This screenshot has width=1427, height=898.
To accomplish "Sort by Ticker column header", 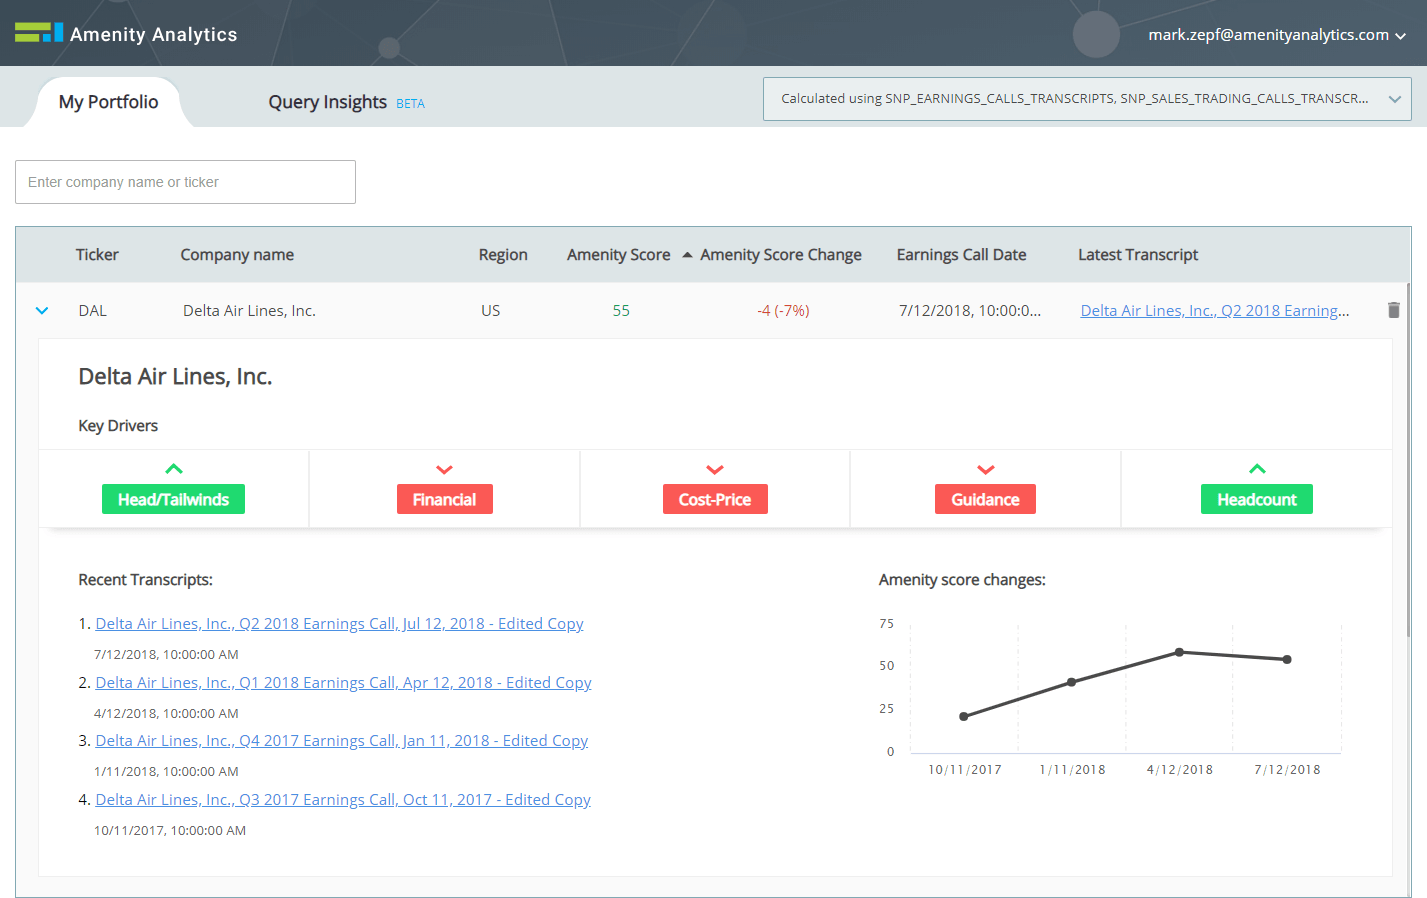I will (x=97, y=255).
